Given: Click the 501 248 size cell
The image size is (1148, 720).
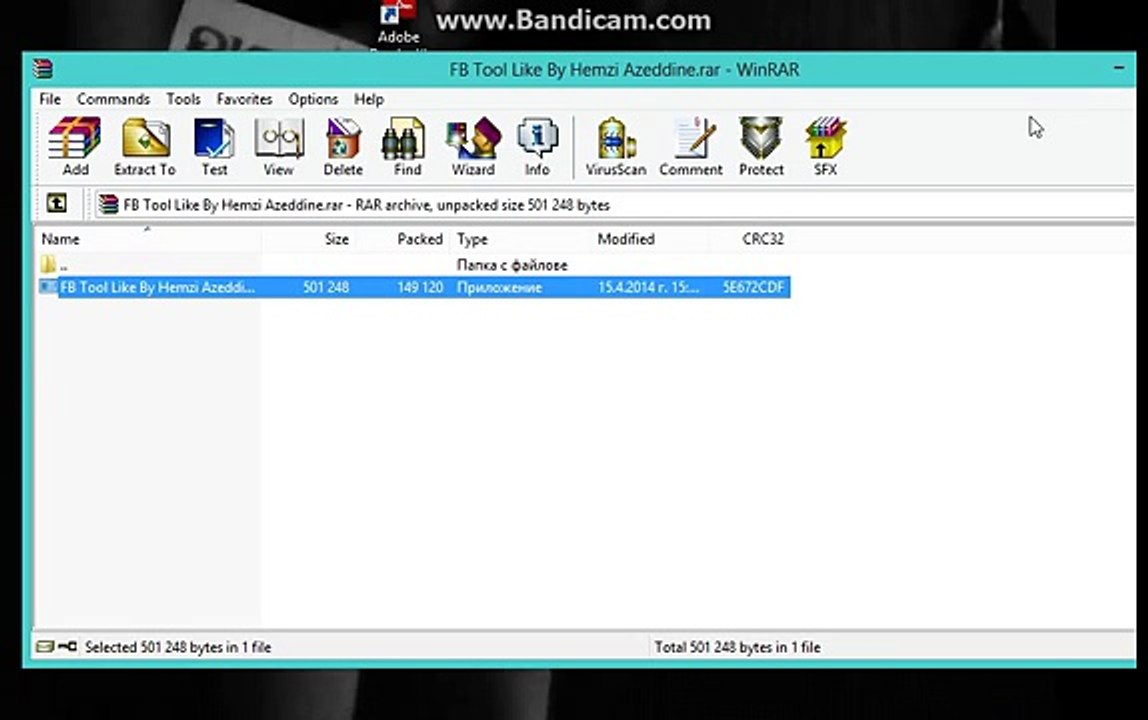Looking at the screenshot, I should (x=326, y=287).
